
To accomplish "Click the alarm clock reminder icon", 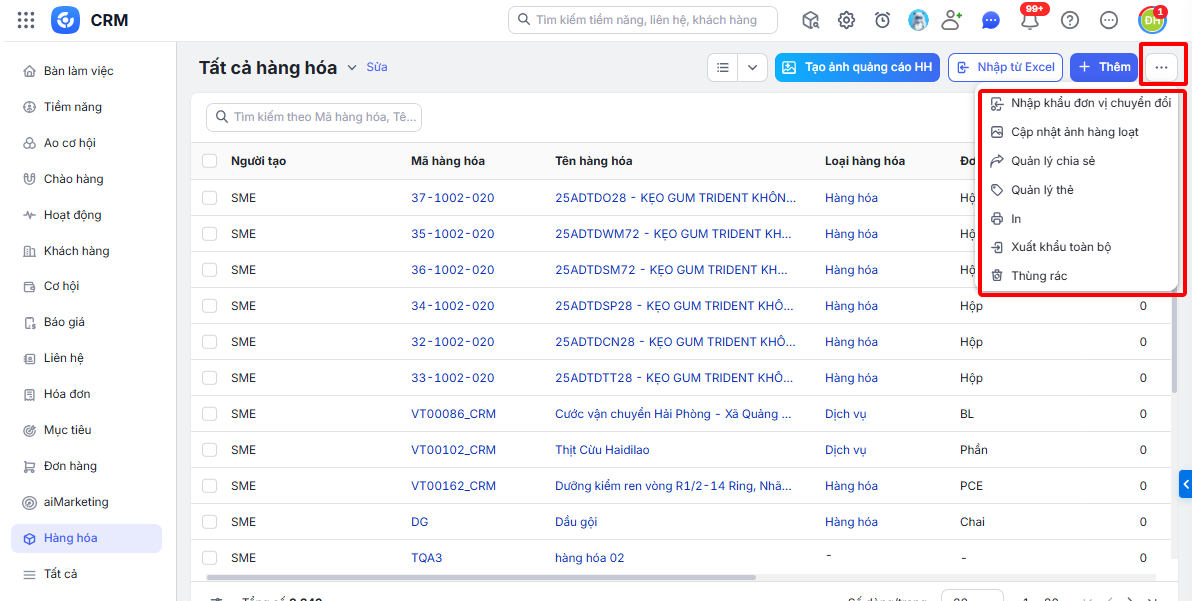I will [882, 21].
